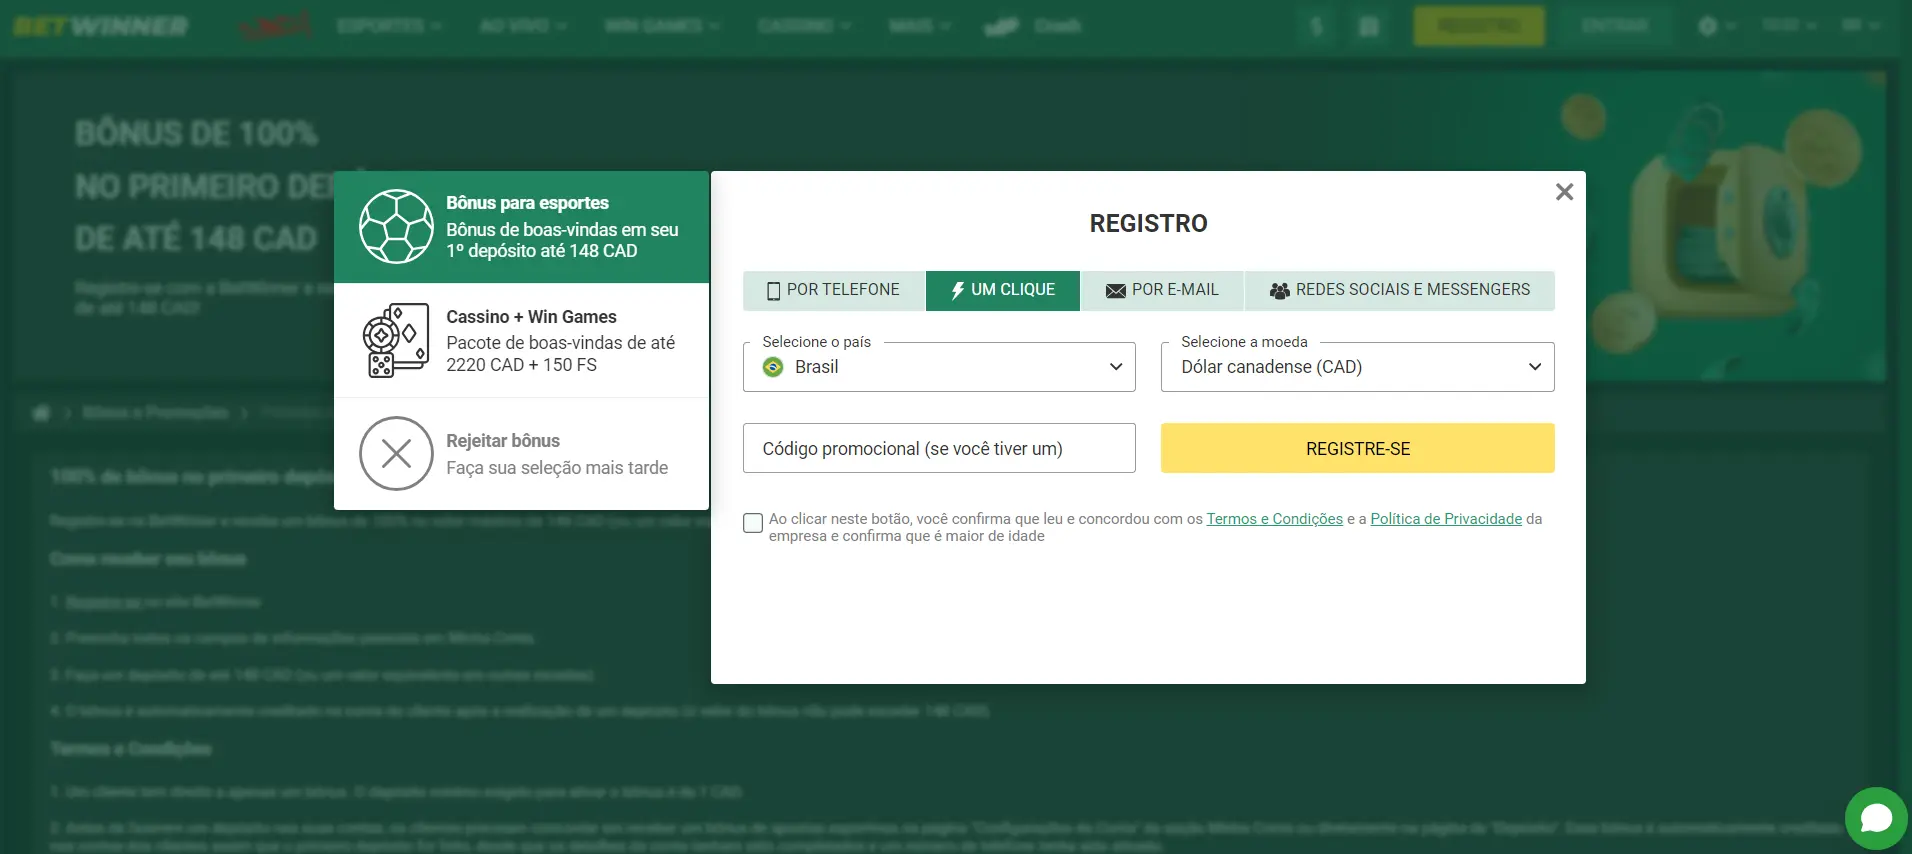
Task: Open the Ao Vivo menu in header
Action: 522,26
